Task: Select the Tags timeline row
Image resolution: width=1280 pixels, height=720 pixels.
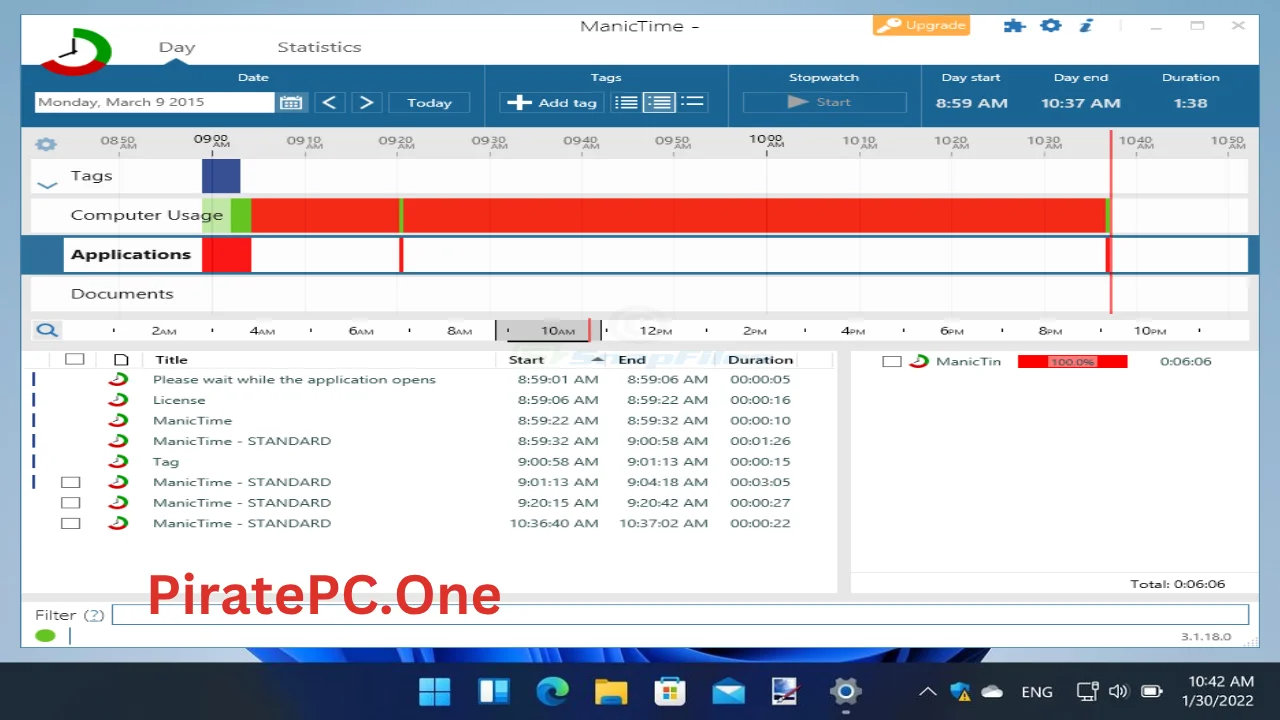Action: (x=639, y=176)
